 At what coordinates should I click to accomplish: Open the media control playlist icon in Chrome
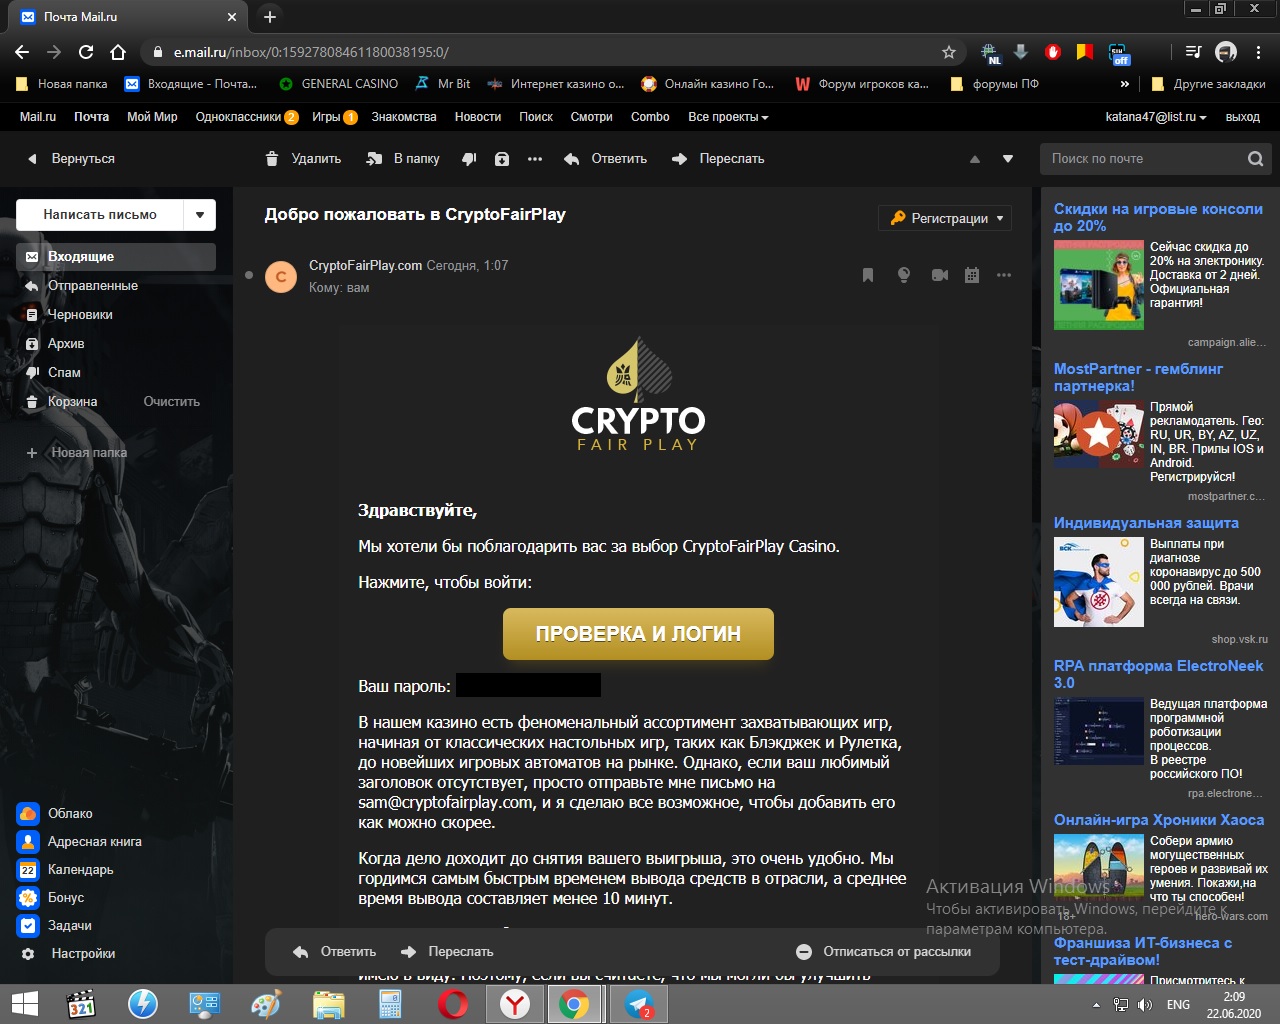[x=1193, y=52]
